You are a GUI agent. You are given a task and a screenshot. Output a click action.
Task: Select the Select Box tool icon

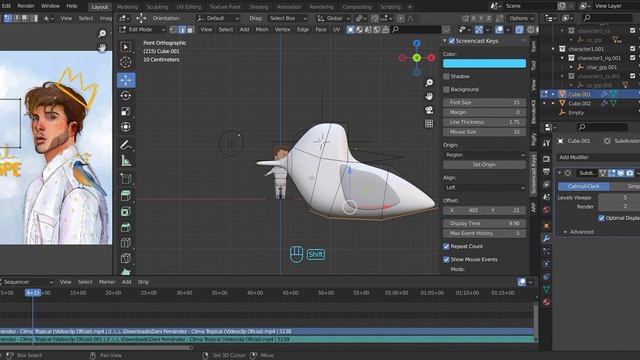(x=126, y=47)
